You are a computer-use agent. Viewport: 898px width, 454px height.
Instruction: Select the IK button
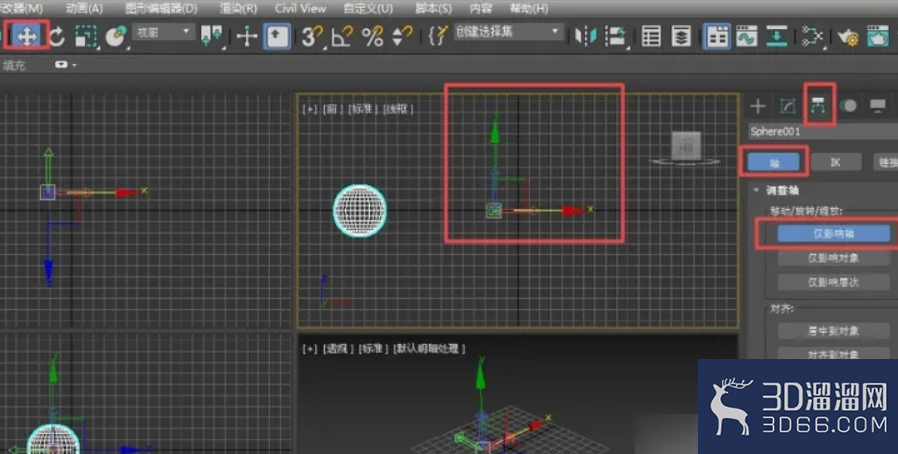836,162
